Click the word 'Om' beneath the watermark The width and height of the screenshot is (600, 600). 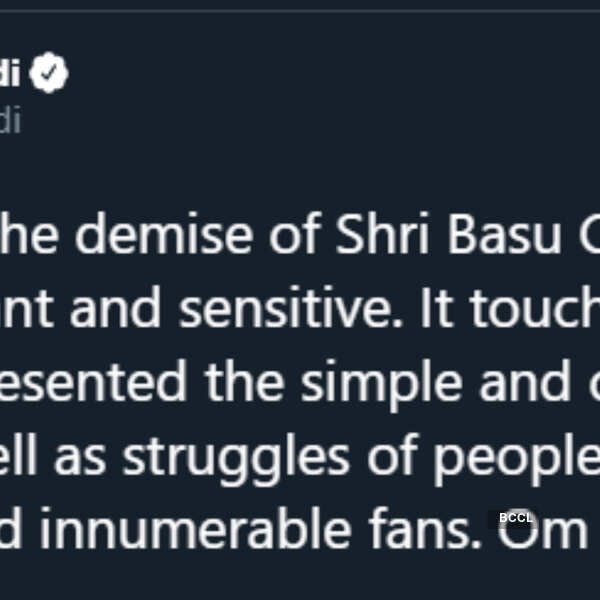(x=543, y=529)
